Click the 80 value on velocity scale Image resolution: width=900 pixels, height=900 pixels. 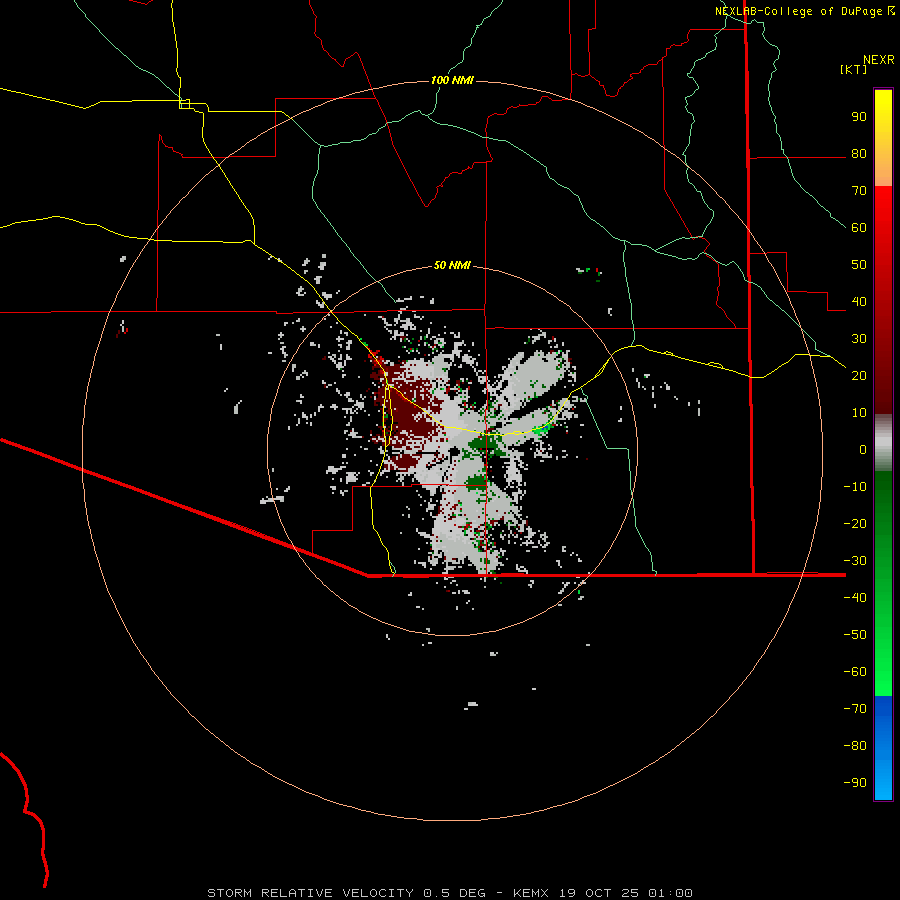point(859,154)
